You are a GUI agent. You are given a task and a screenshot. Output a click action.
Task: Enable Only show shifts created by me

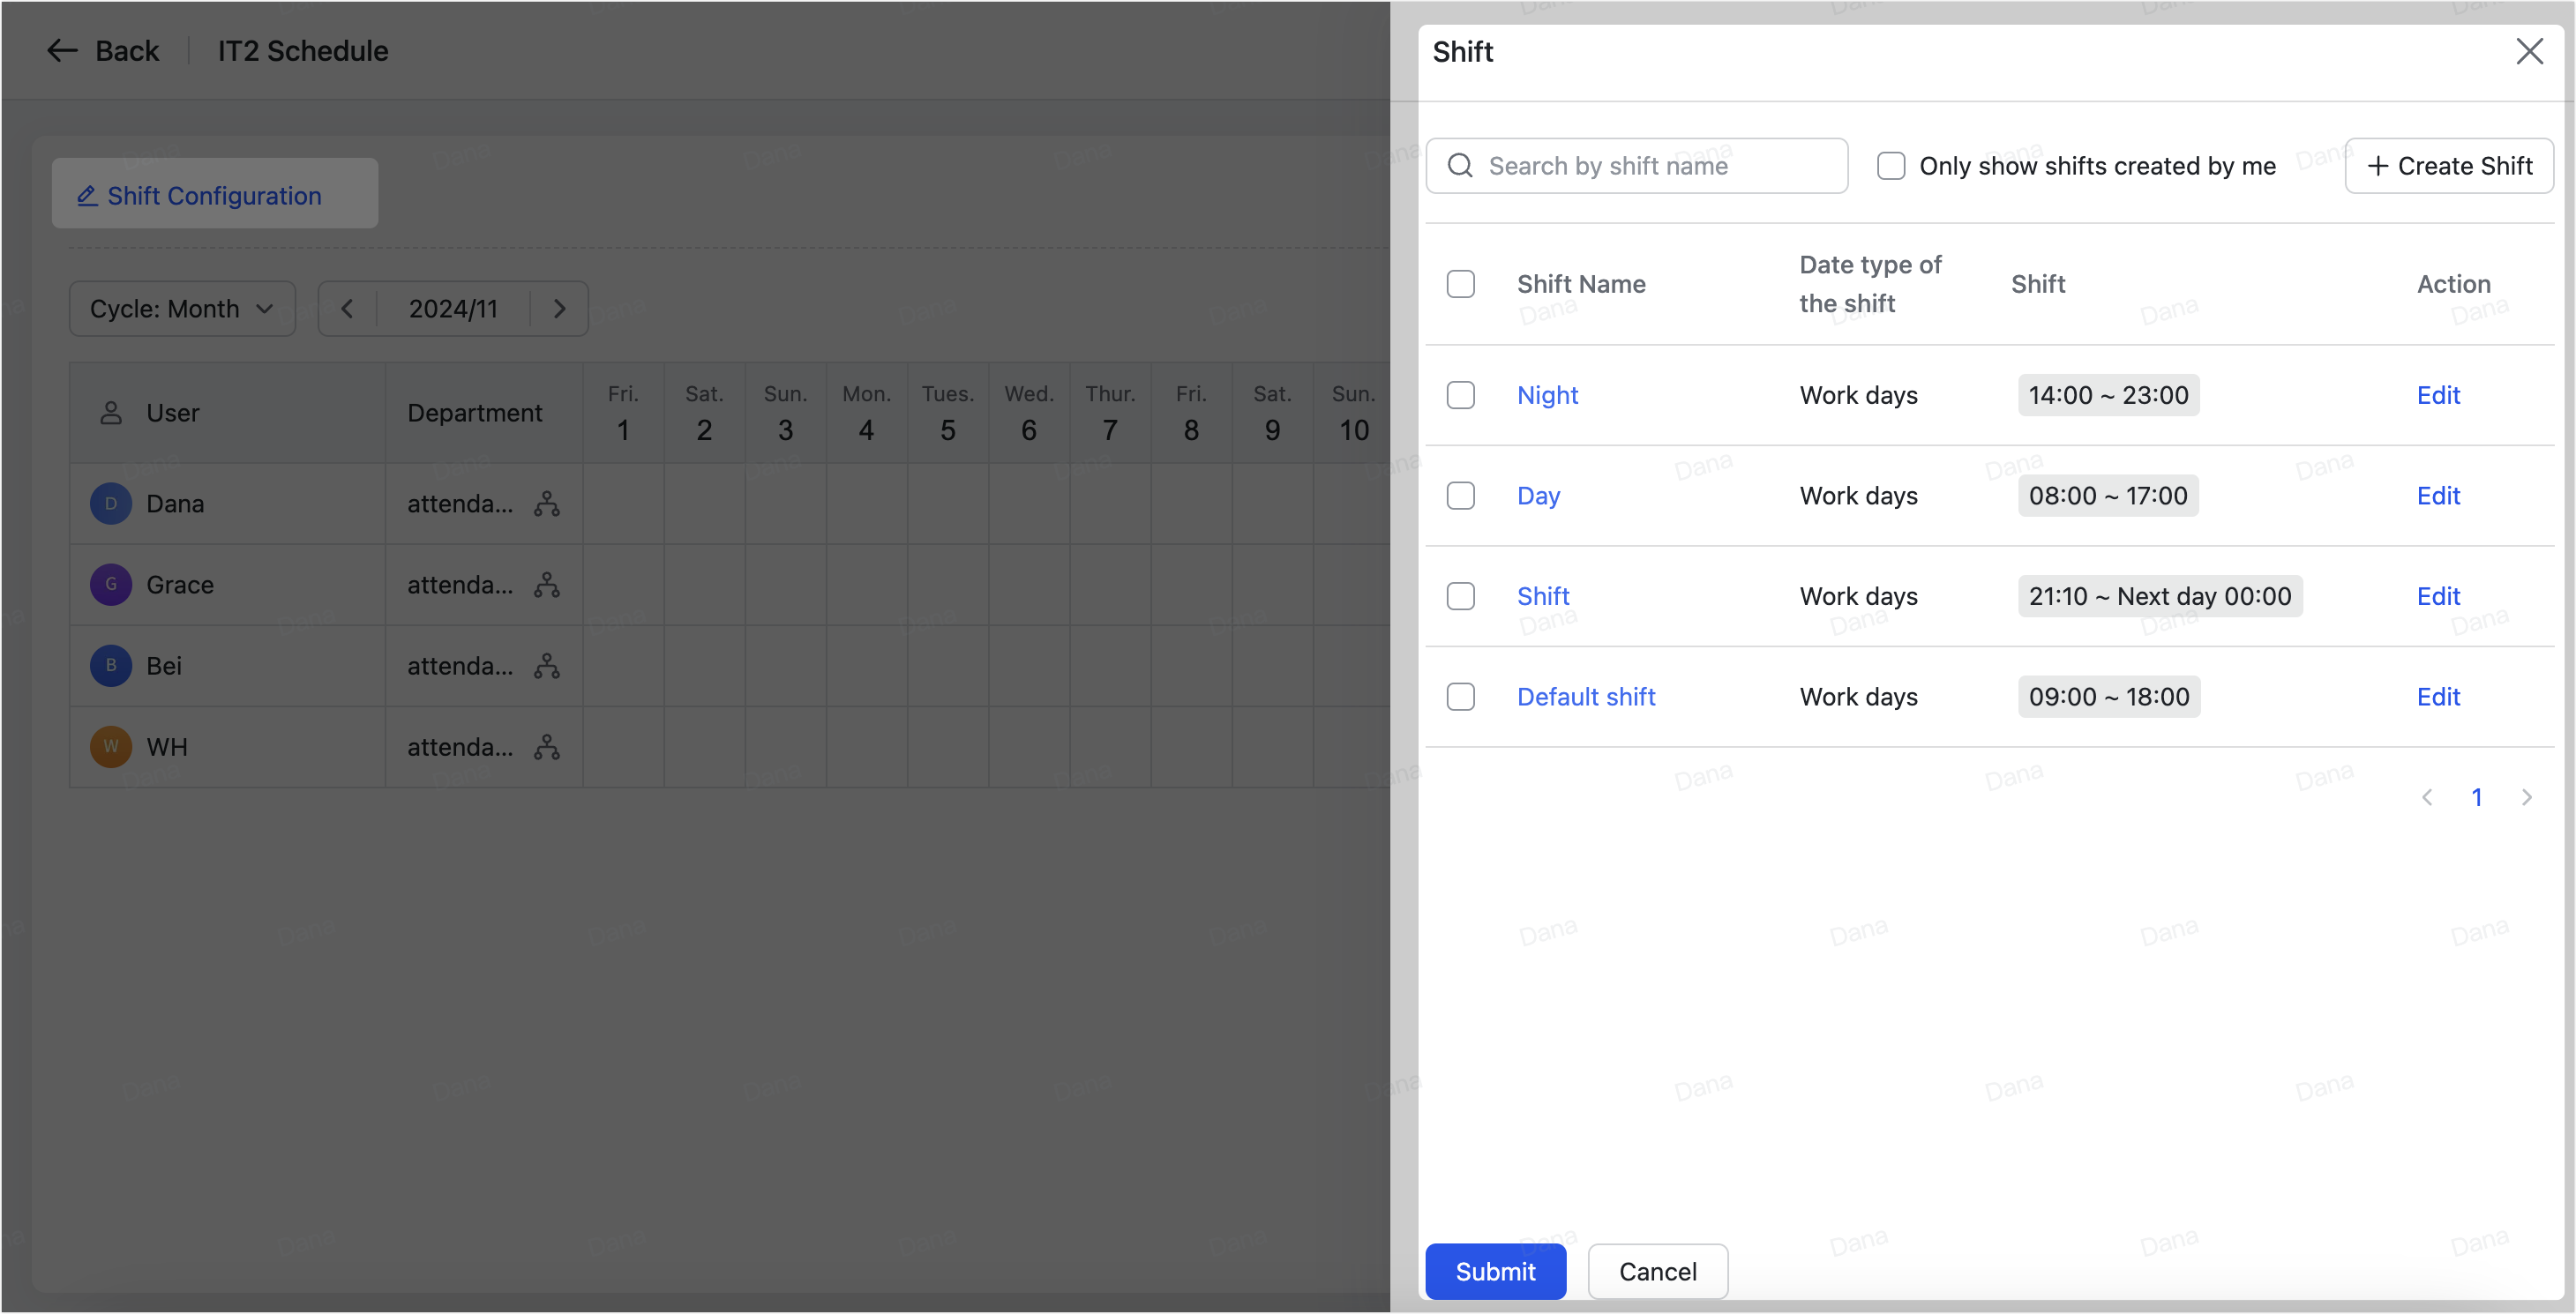(1890, 166)
